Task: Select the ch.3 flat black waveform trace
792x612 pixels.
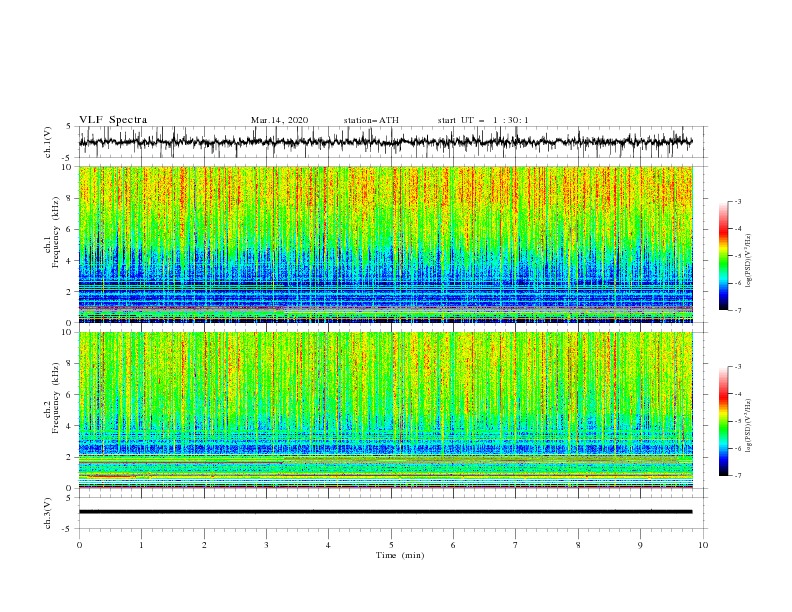Action: click(385, 512)
